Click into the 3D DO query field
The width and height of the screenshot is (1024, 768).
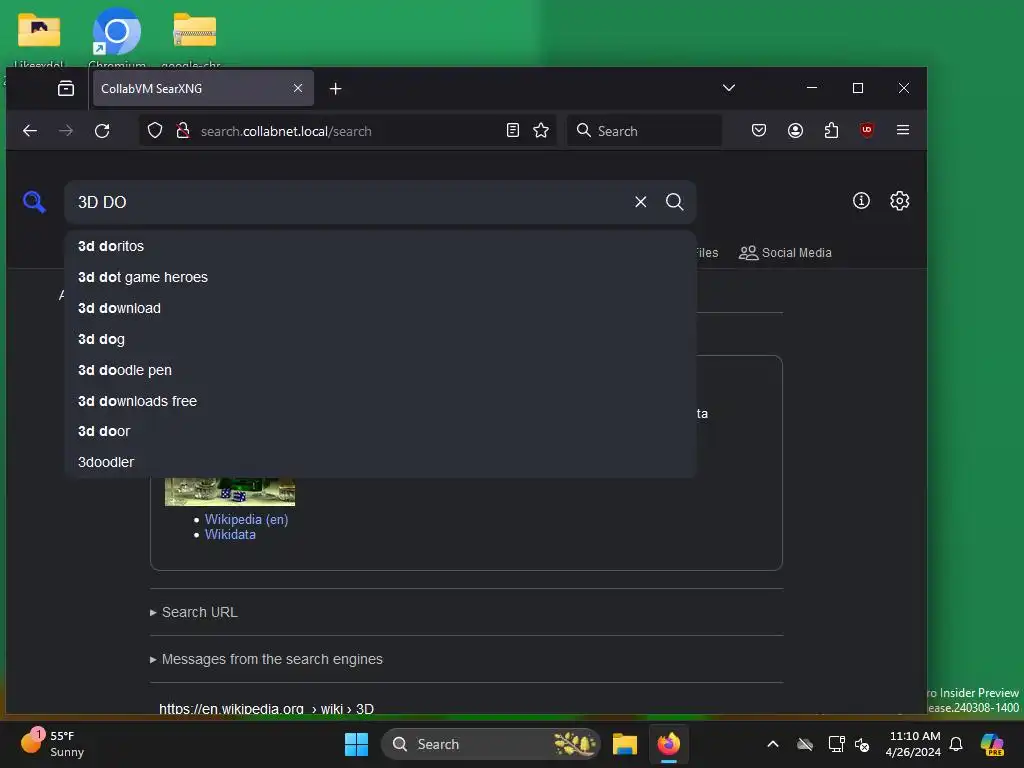pos(349,202)
